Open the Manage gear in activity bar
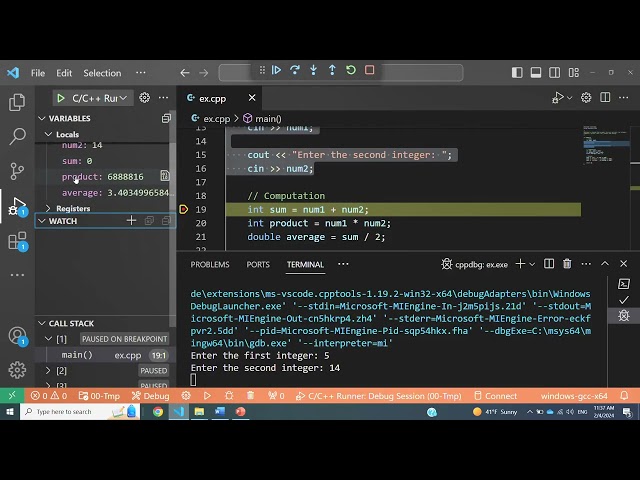640x480 pixels. click(17, 370)
